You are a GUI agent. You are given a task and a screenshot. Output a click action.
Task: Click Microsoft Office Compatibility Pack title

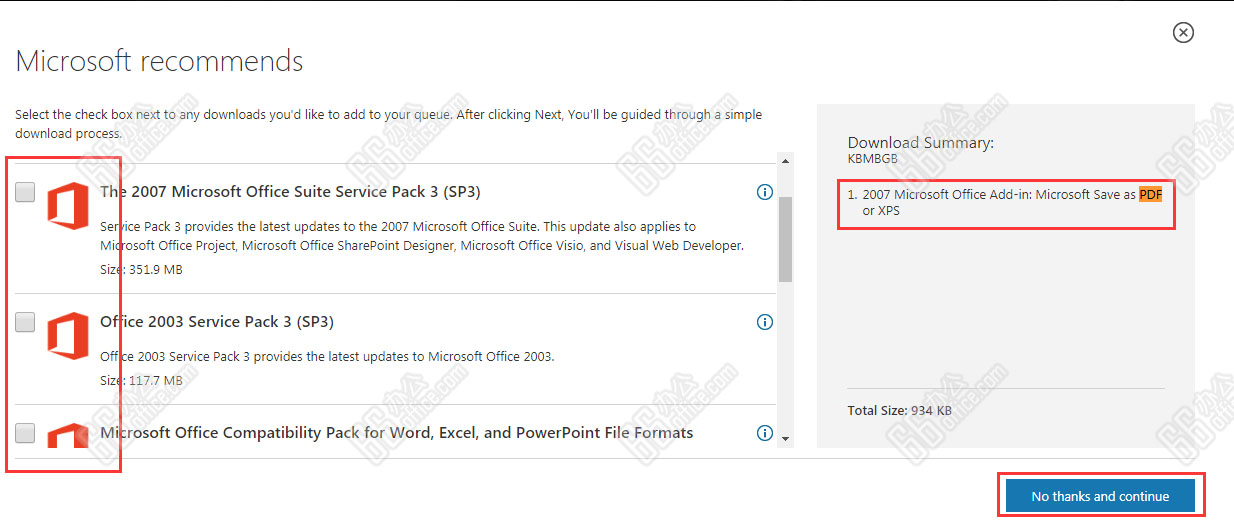click(396, 433)
